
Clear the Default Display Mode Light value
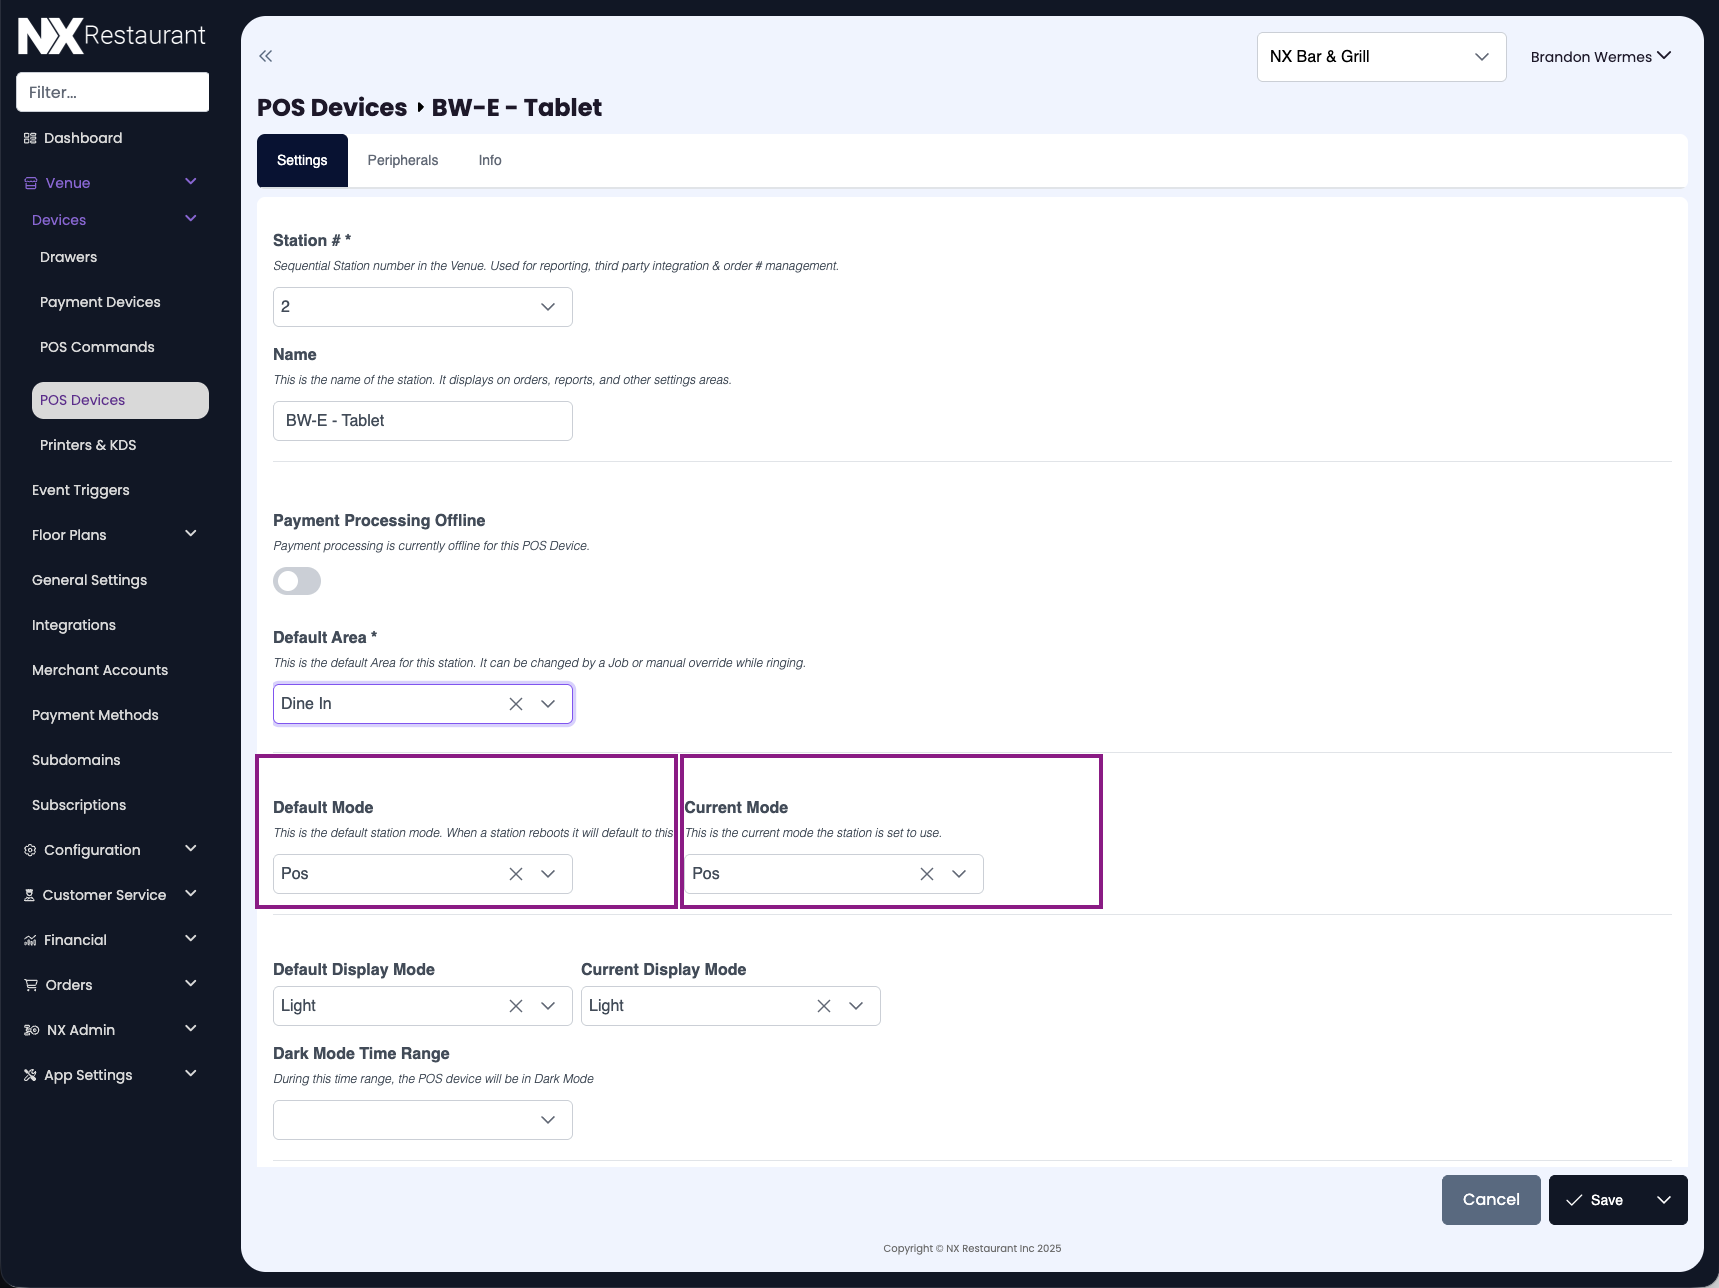516,1006
